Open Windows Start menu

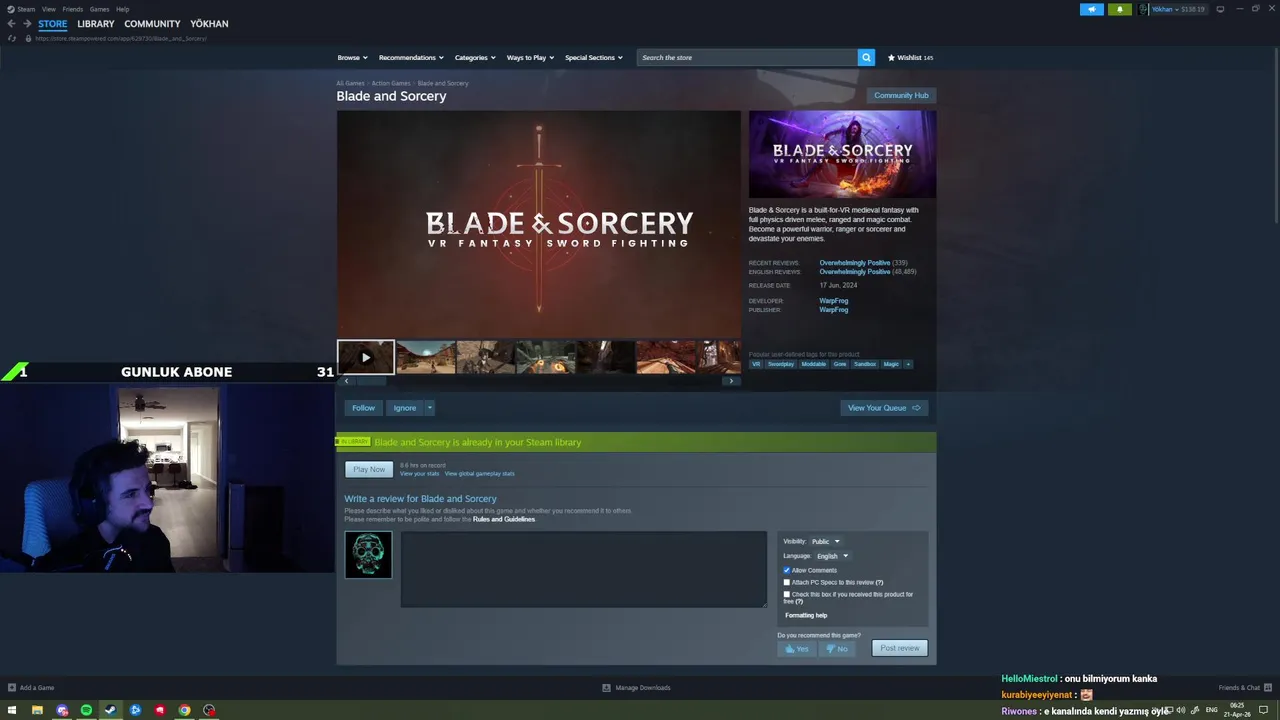click(12, 710)
